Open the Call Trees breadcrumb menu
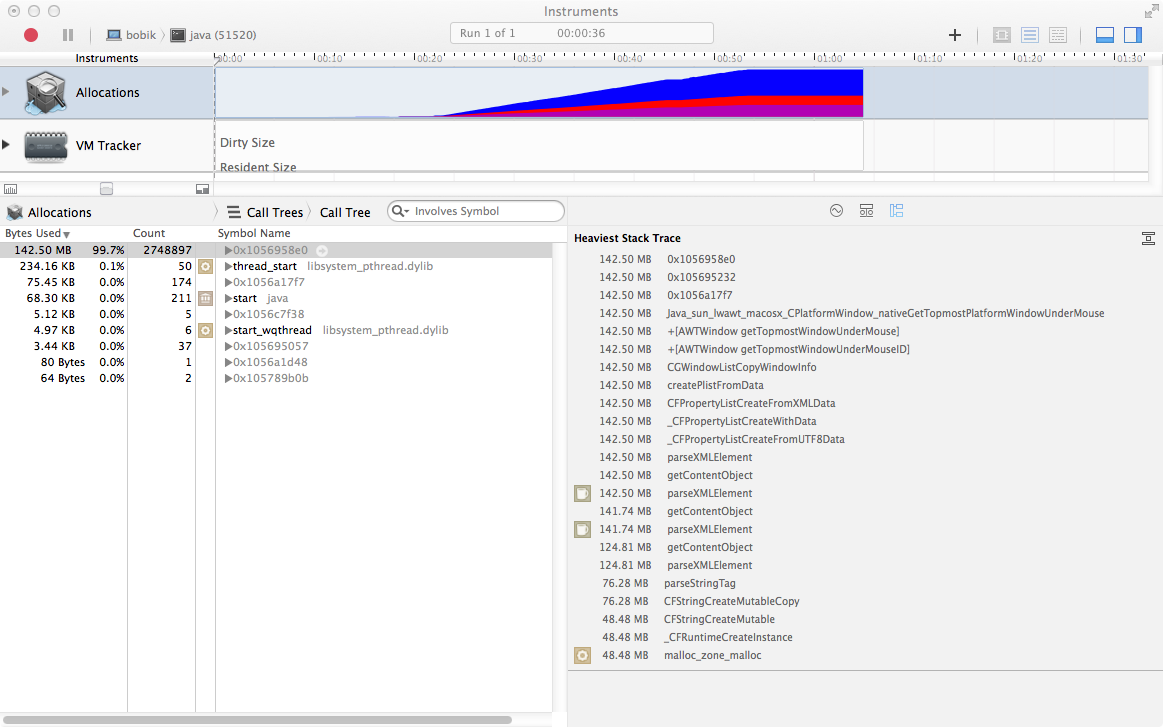The image size is (1163, 727). pos(265,212)
